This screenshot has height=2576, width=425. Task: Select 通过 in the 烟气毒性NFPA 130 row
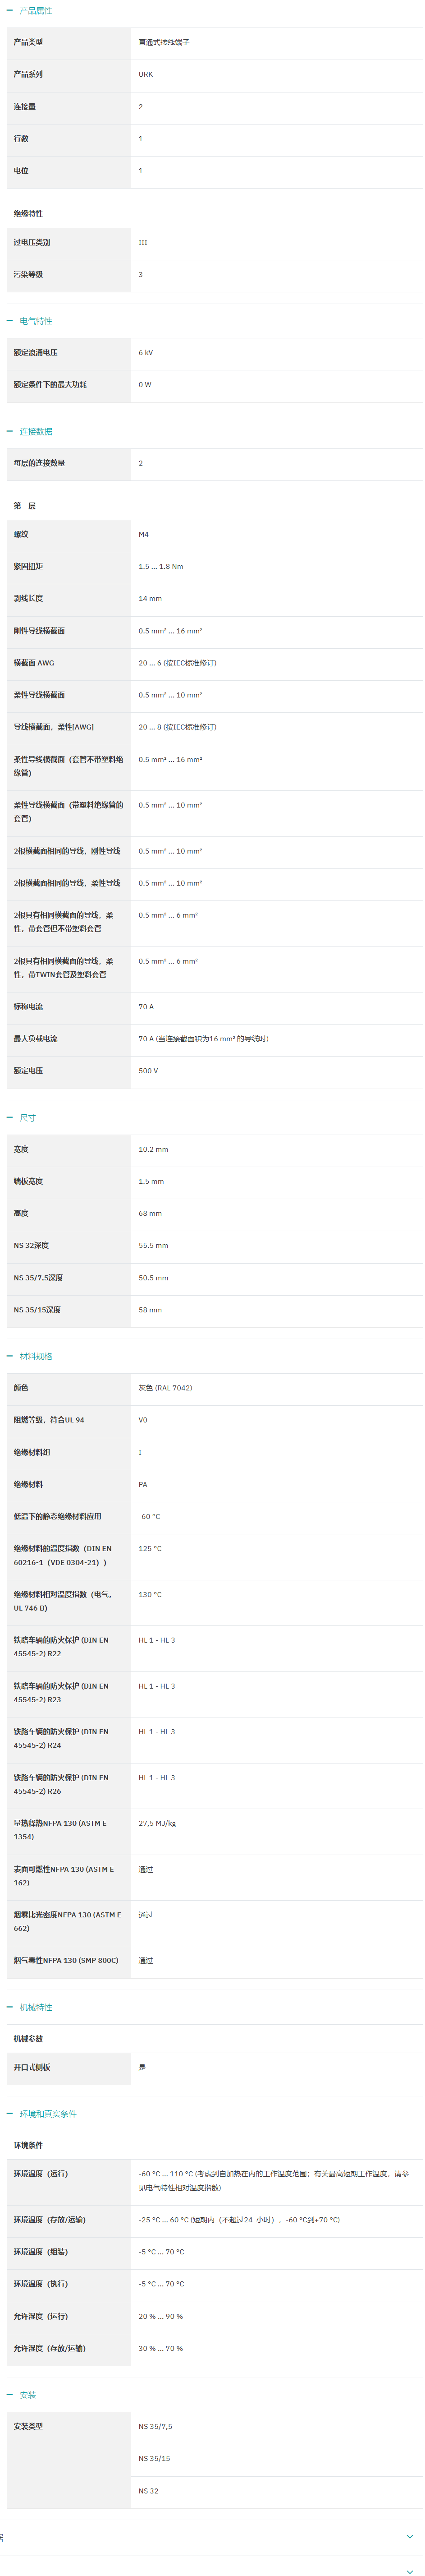(146, 1960)
